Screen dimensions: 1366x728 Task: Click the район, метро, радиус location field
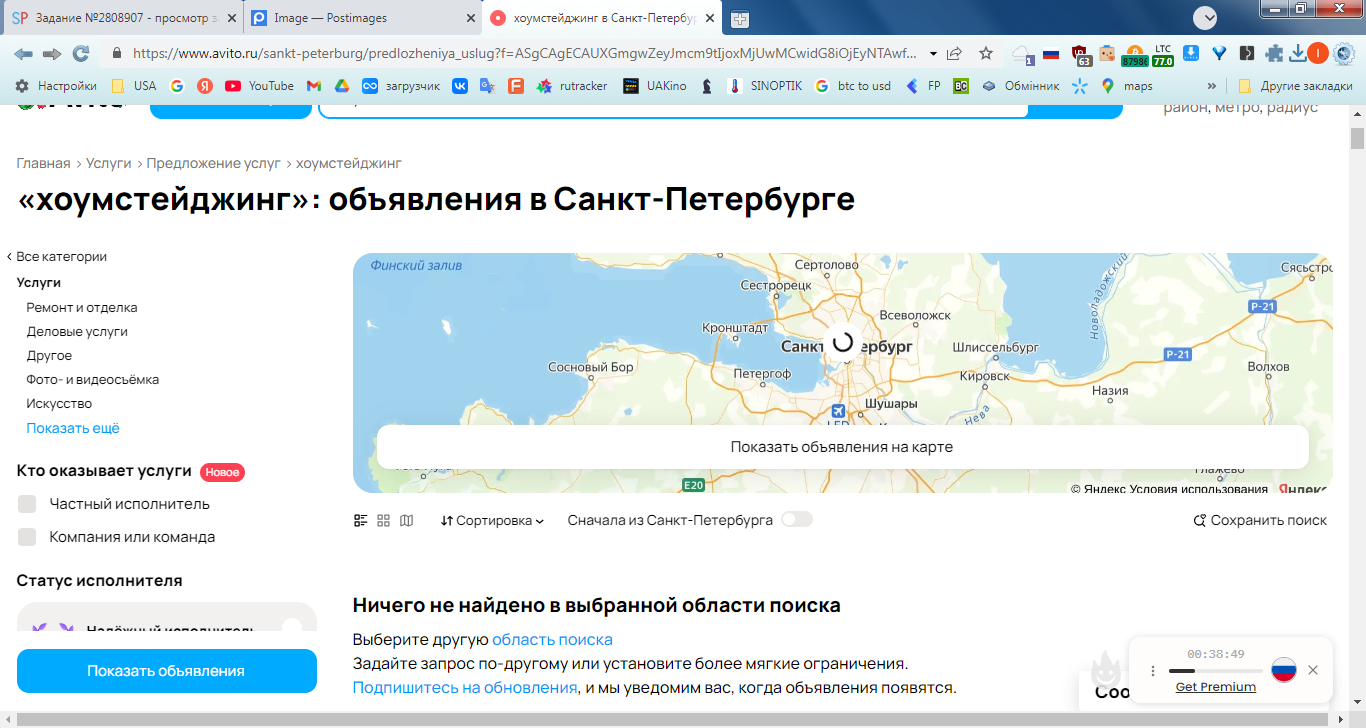click(x=1240, y=107)
